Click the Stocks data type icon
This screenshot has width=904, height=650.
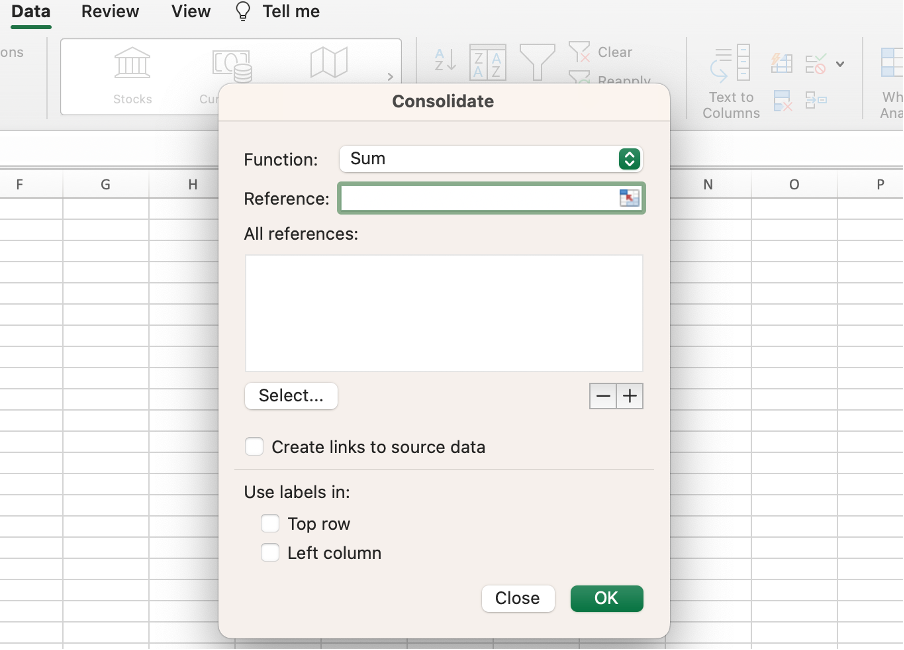pyautogui.click(x=132, y=64)
